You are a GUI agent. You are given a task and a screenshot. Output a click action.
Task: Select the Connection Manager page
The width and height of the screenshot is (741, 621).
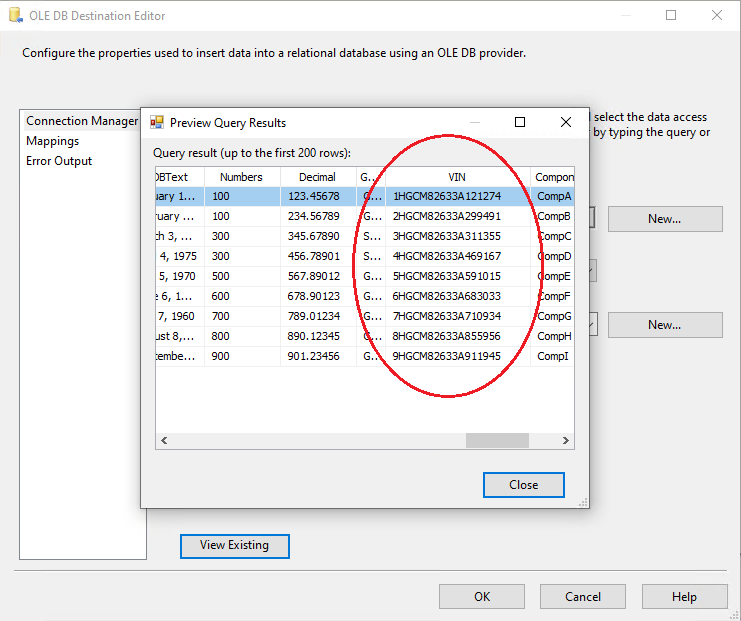click(x=82, y=121)
